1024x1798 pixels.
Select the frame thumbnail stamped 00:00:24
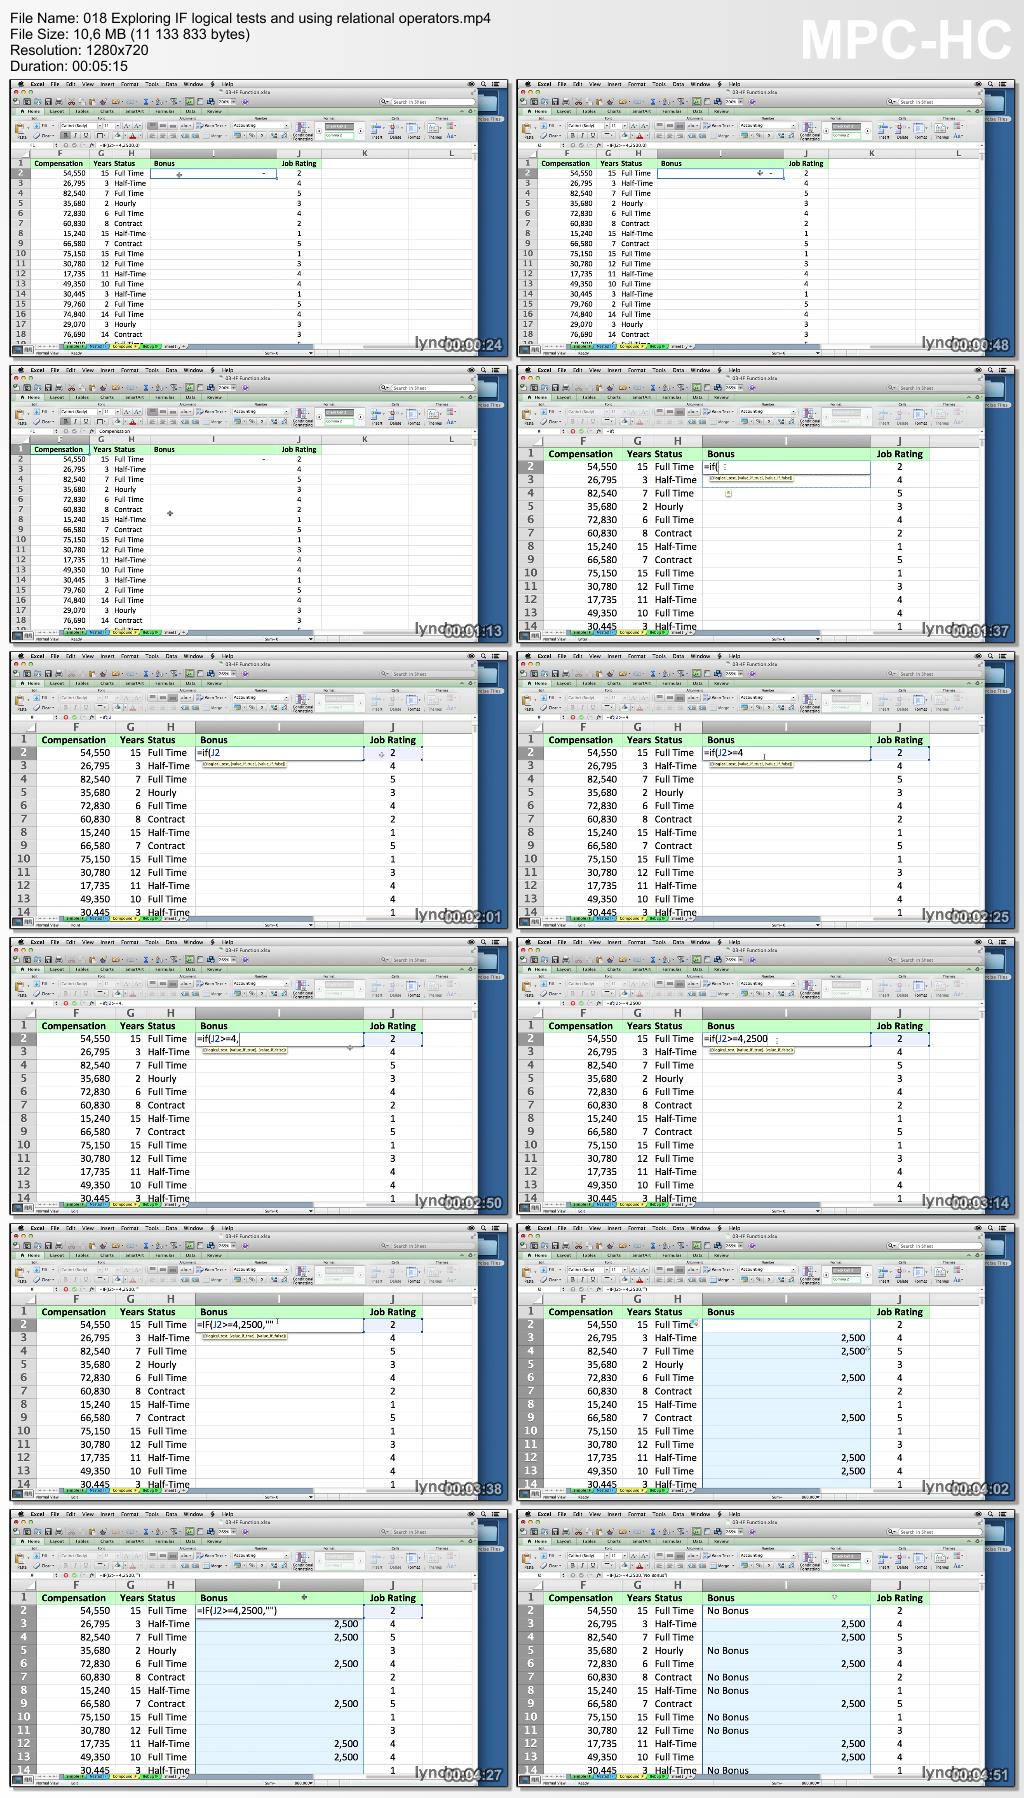tap(259, 218)
